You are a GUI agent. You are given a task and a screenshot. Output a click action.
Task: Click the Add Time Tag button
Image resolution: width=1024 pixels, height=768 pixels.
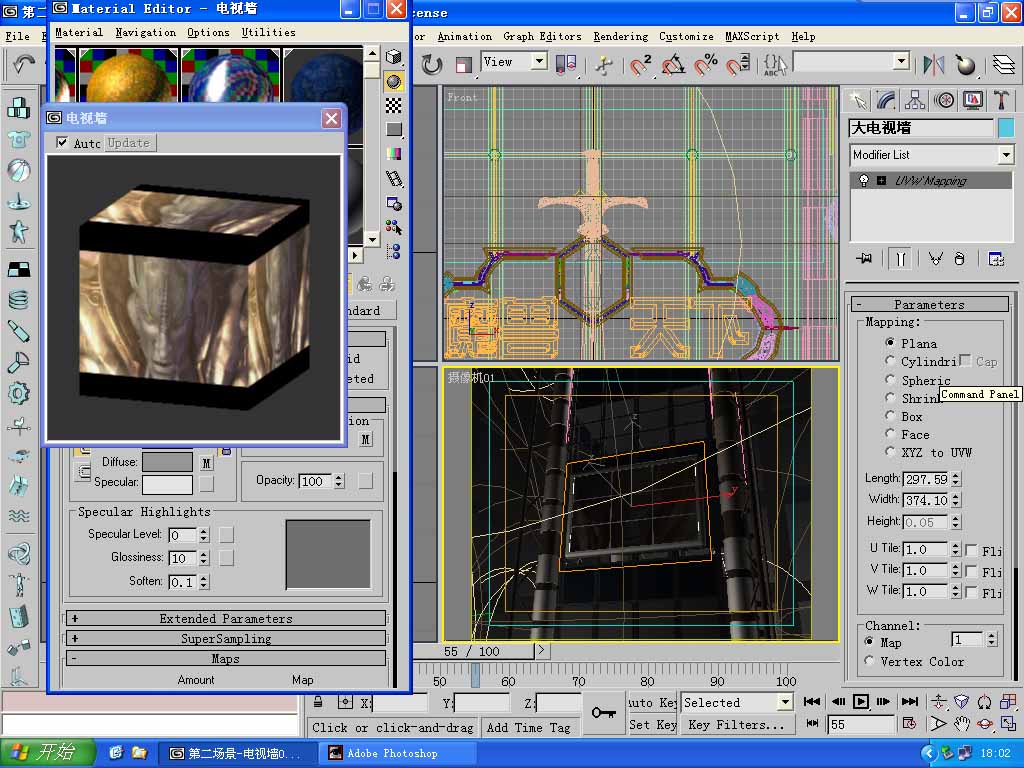point(528,727)
